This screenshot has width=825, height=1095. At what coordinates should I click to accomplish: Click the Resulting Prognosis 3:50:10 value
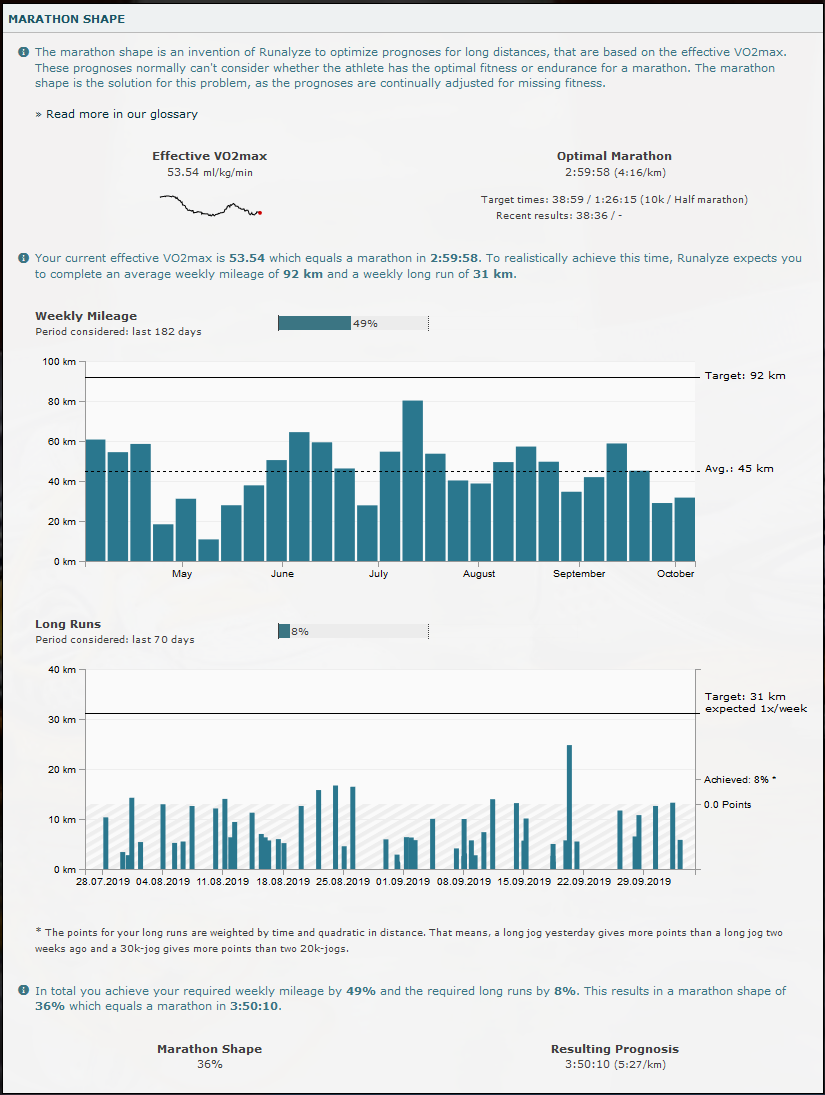click(588, 1064)
